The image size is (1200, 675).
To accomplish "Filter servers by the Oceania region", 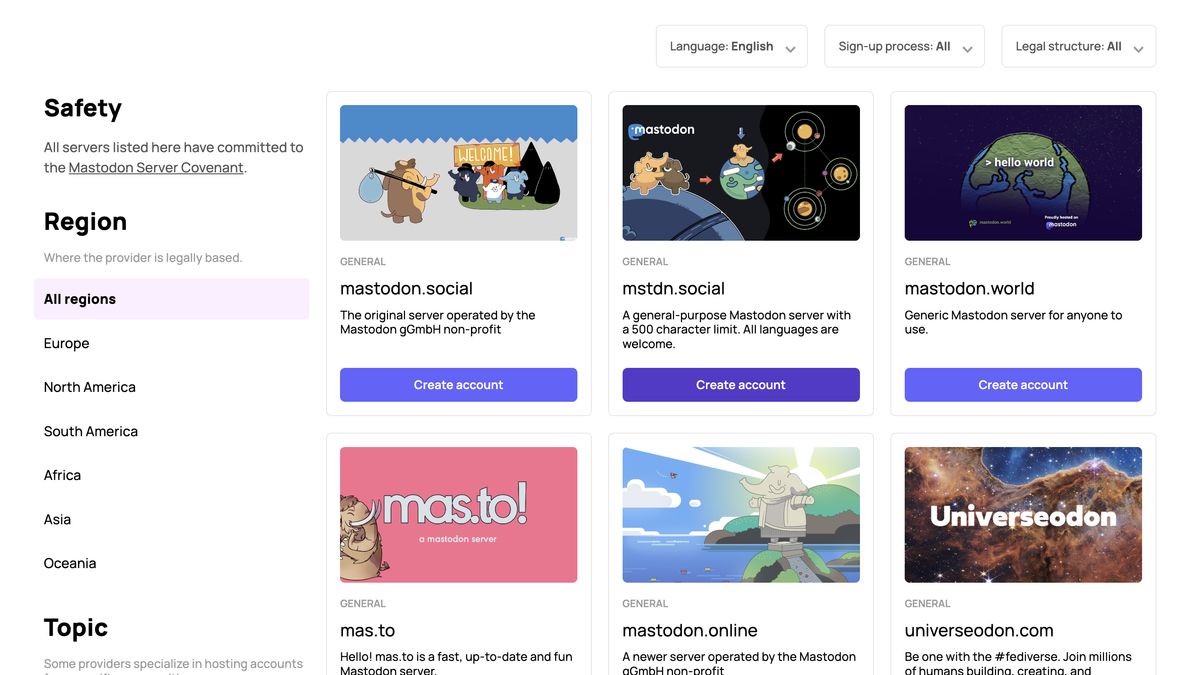I will pos(70,563).
